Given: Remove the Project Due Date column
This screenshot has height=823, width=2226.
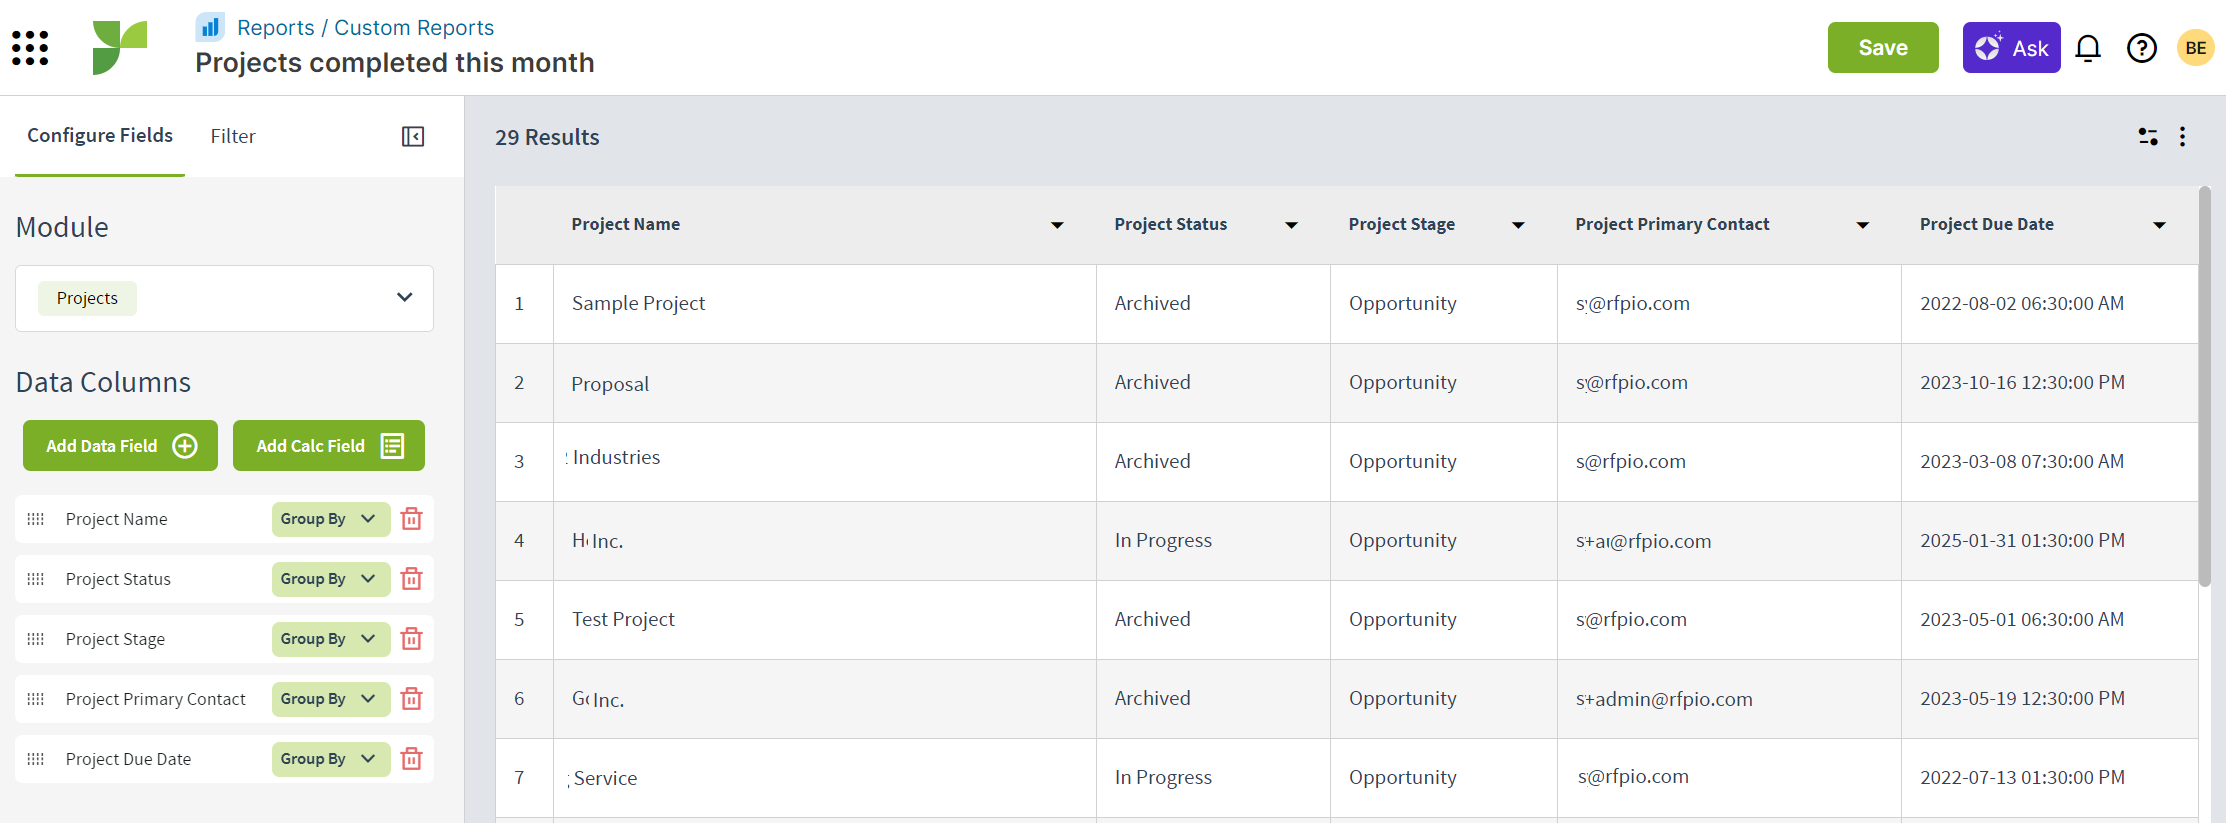Looking at the screenshot, I should (x=411, y=759).
